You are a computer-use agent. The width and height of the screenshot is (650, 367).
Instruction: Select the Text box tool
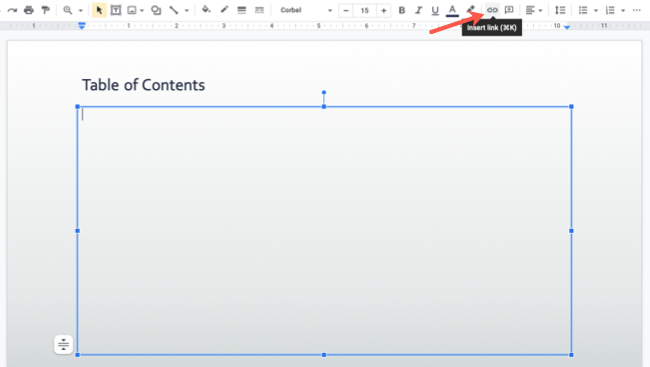pyautogui.click(x=116, y=10)
